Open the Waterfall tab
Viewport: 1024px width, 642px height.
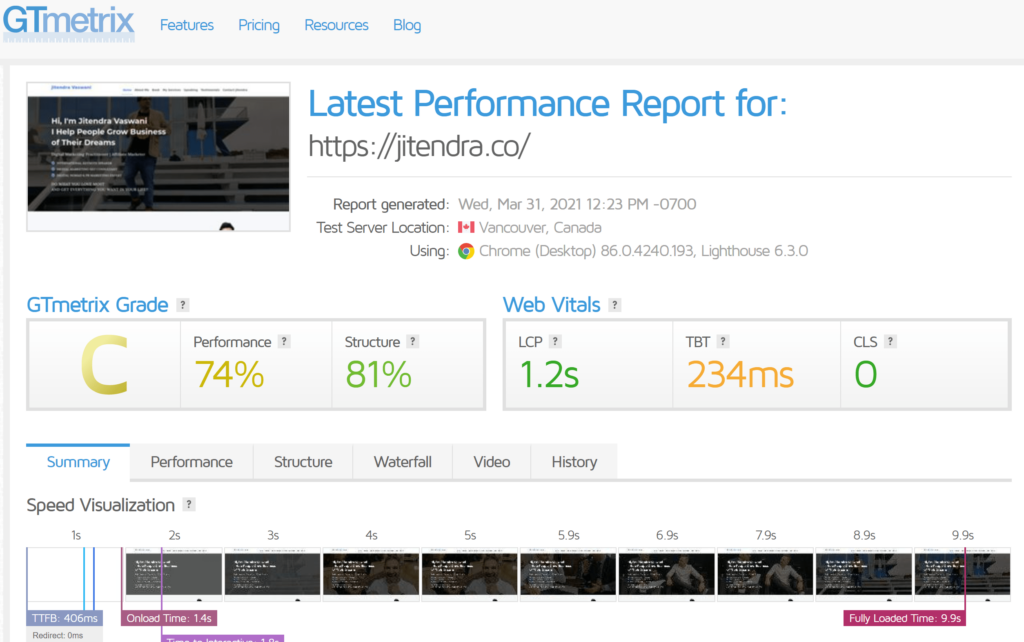coord(402,462)
